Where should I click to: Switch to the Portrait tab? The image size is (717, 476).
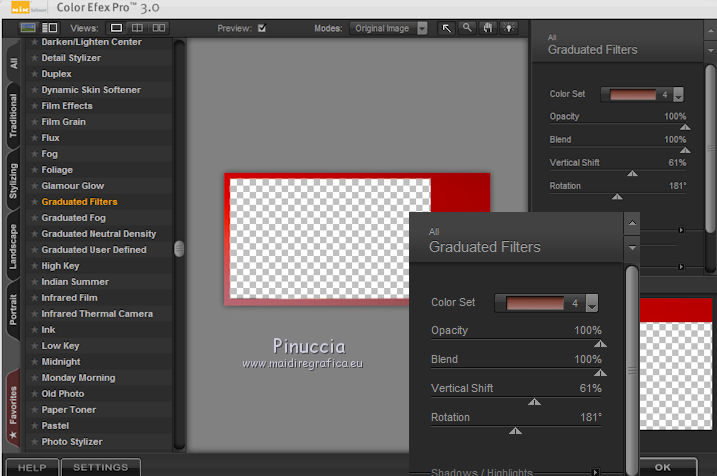[13, 310]
